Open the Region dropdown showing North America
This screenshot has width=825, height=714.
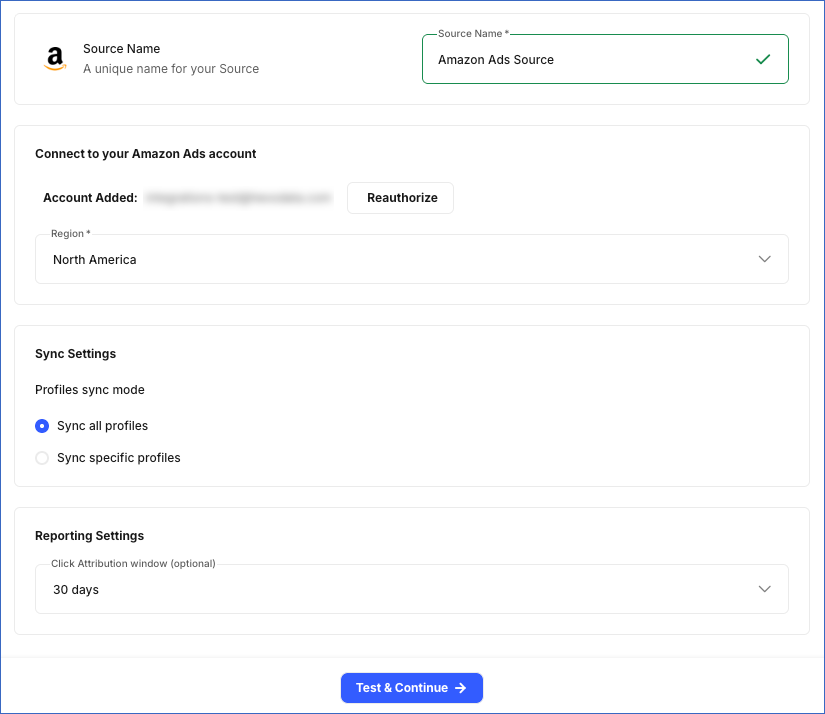coord(411,259)
